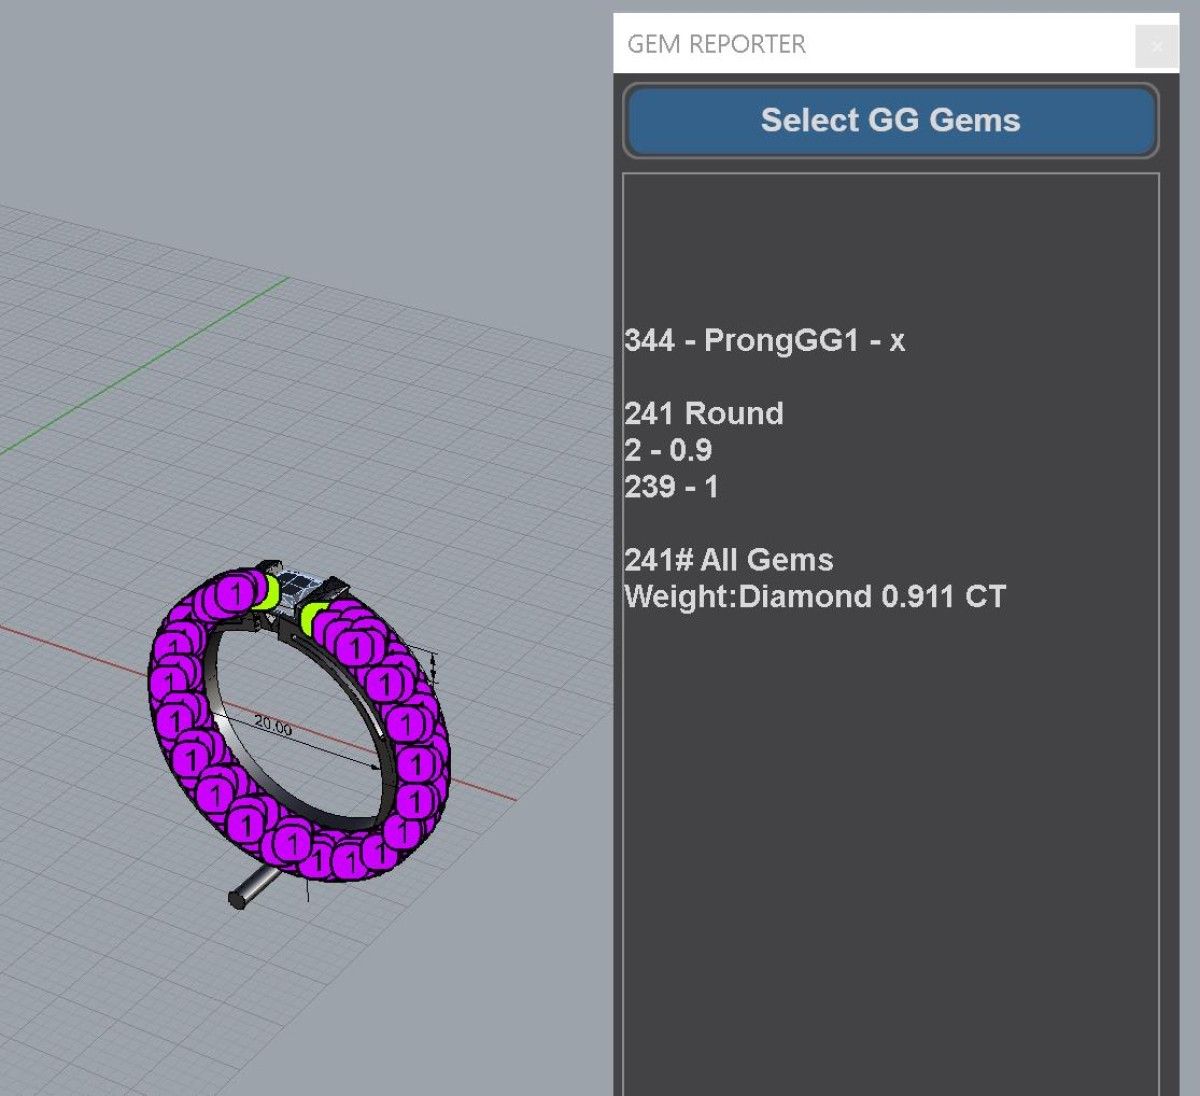Click the small vertical dimension arrow beside ring
The height and width of the screenshot is (1096, 1200).
coord(433,663)
